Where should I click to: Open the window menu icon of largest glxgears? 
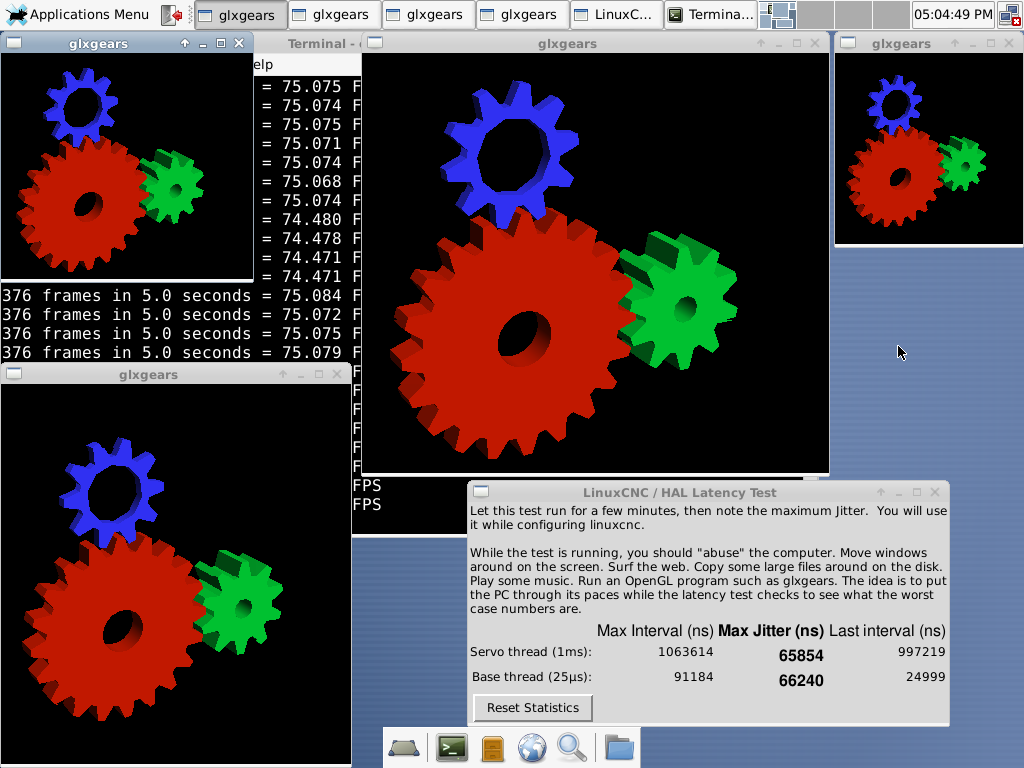(375, 43)
